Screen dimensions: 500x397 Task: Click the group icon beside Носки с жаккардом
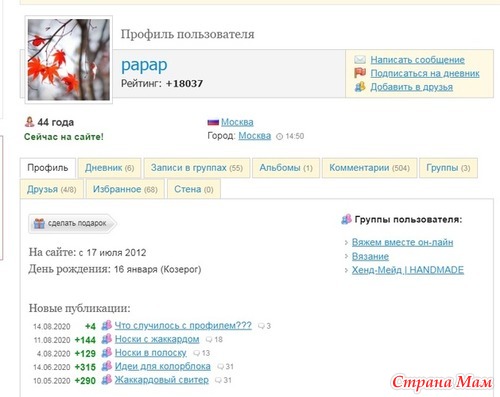pos(107,339)
